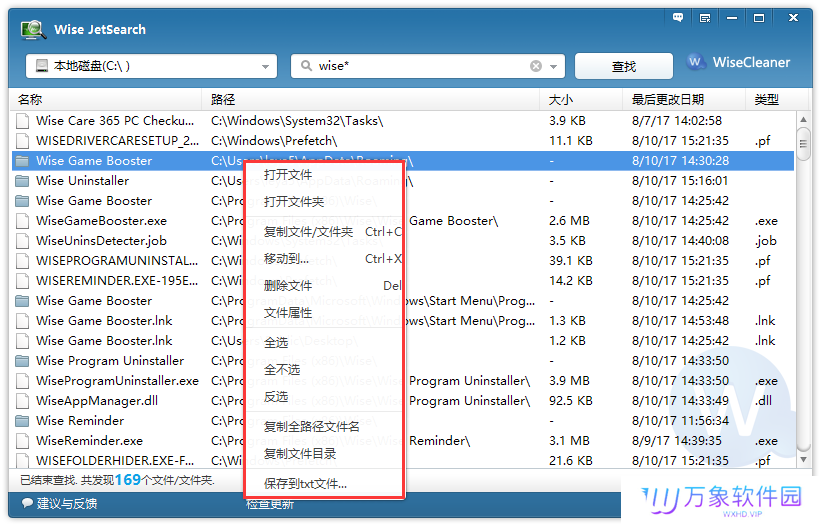The width and height of the screenshot is (821, 526).
Task: Click file icon of WiseAppManager.dll
Action: pyautogui.click(x=22, y=401)
